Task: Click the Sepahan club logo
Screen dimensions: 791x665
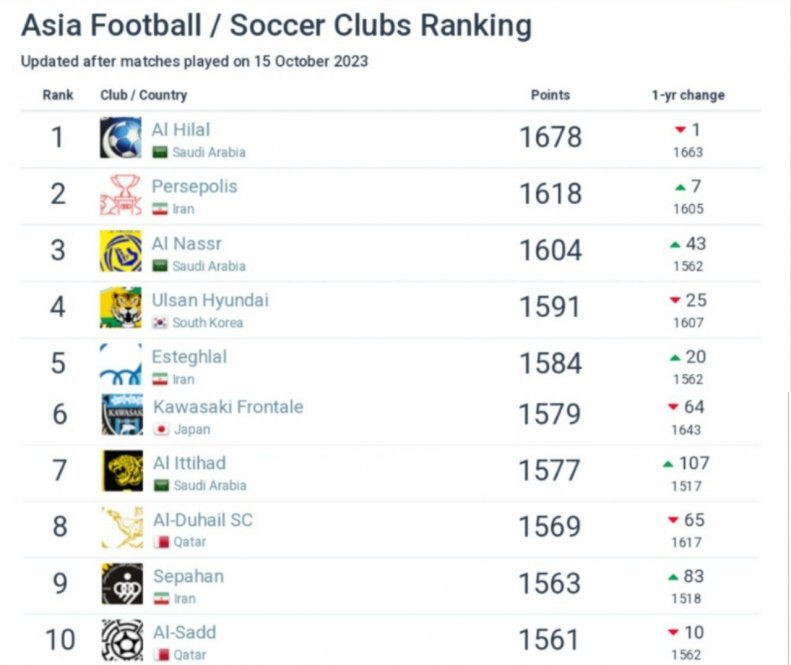Action: pos(120,584)
